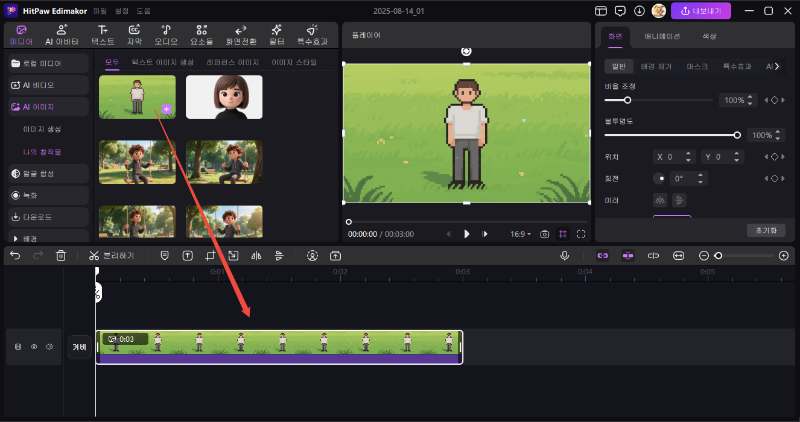Toggle track visibility eye icon

coord(34,347)
